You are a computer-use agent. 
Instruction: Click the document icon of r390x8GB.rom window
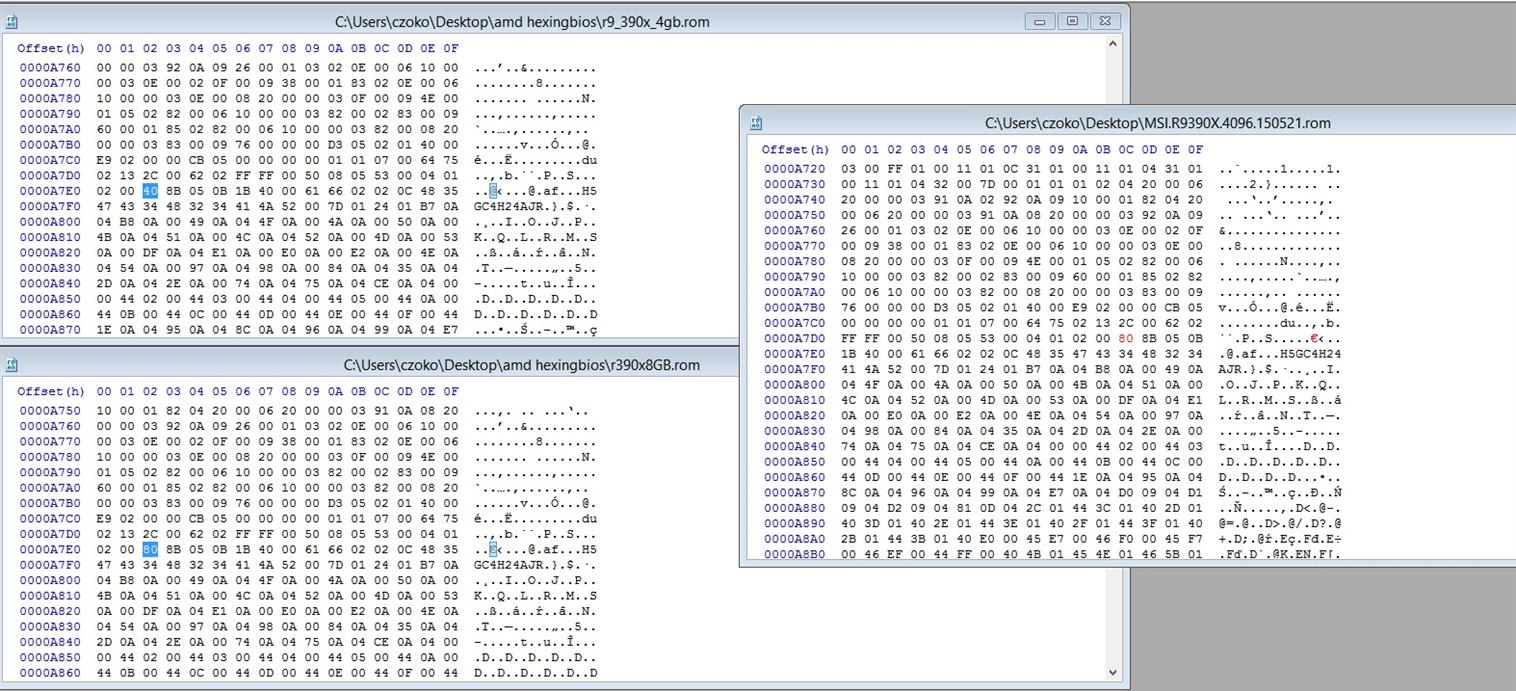pyautogui.click(x=11, y=365)
